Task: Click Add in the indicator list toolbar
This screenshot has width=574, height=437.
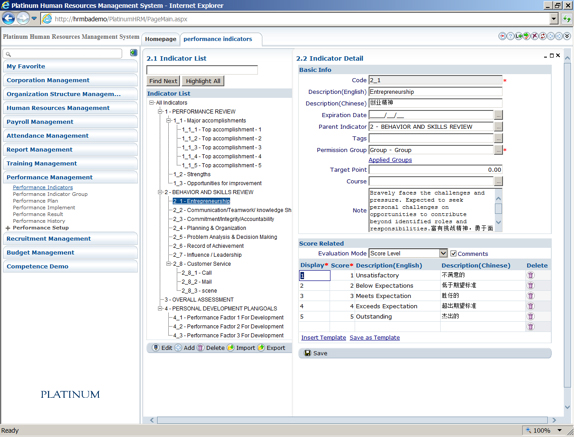Action: click(185, 348)
